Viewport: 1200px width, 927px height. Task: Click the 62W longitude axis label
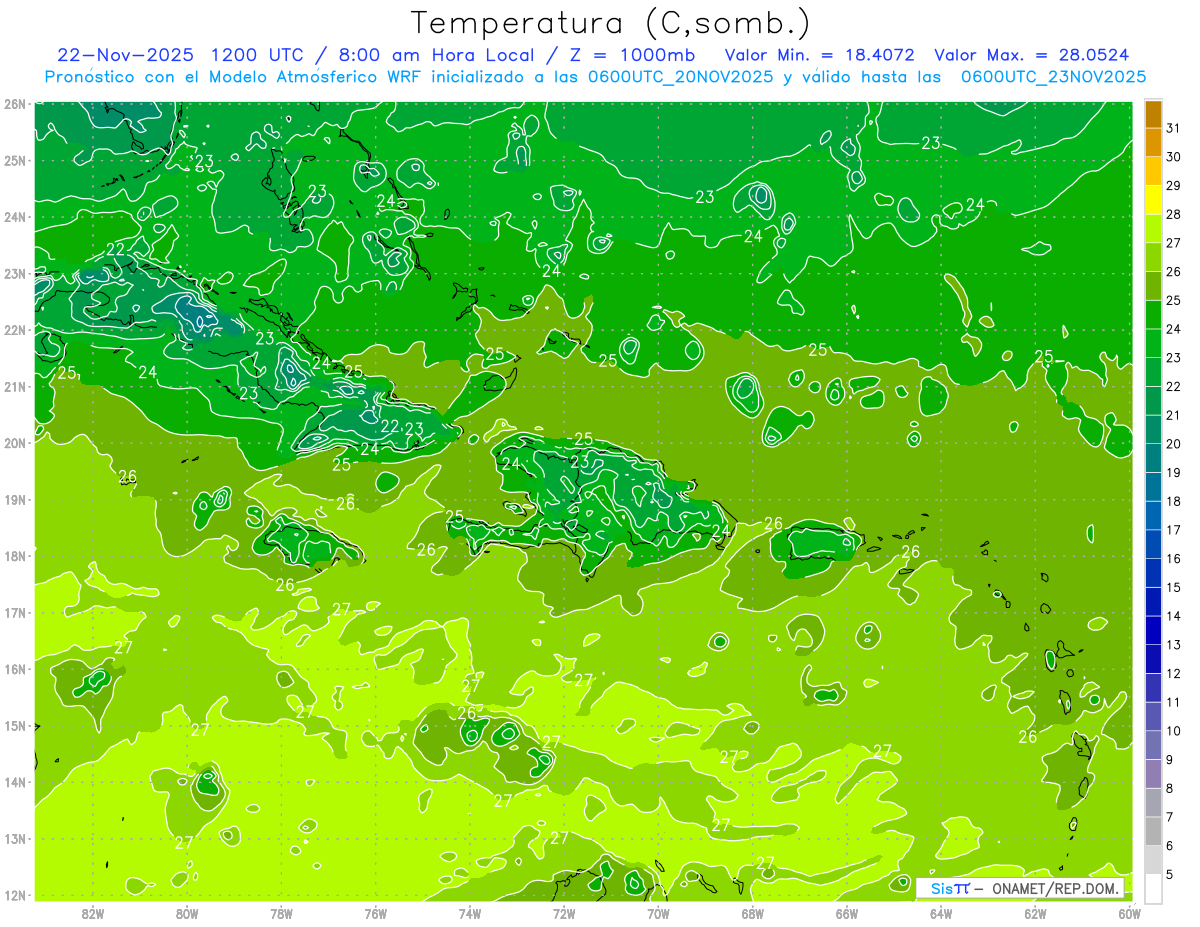click(x=1035, y=913)
